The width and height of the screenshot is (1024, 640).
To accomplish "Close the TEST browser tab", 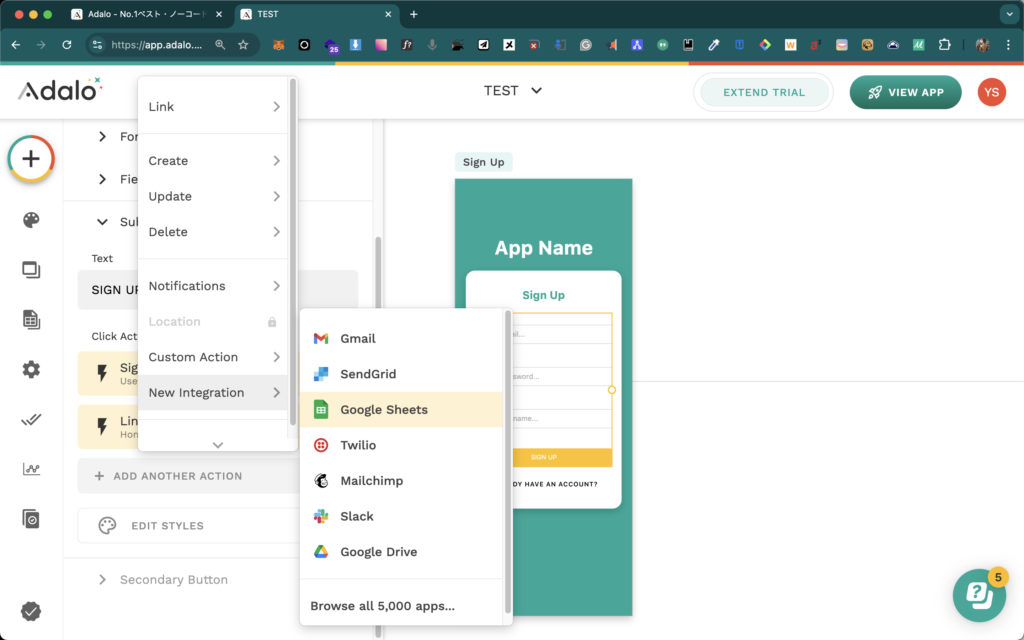I will point(388,14).
